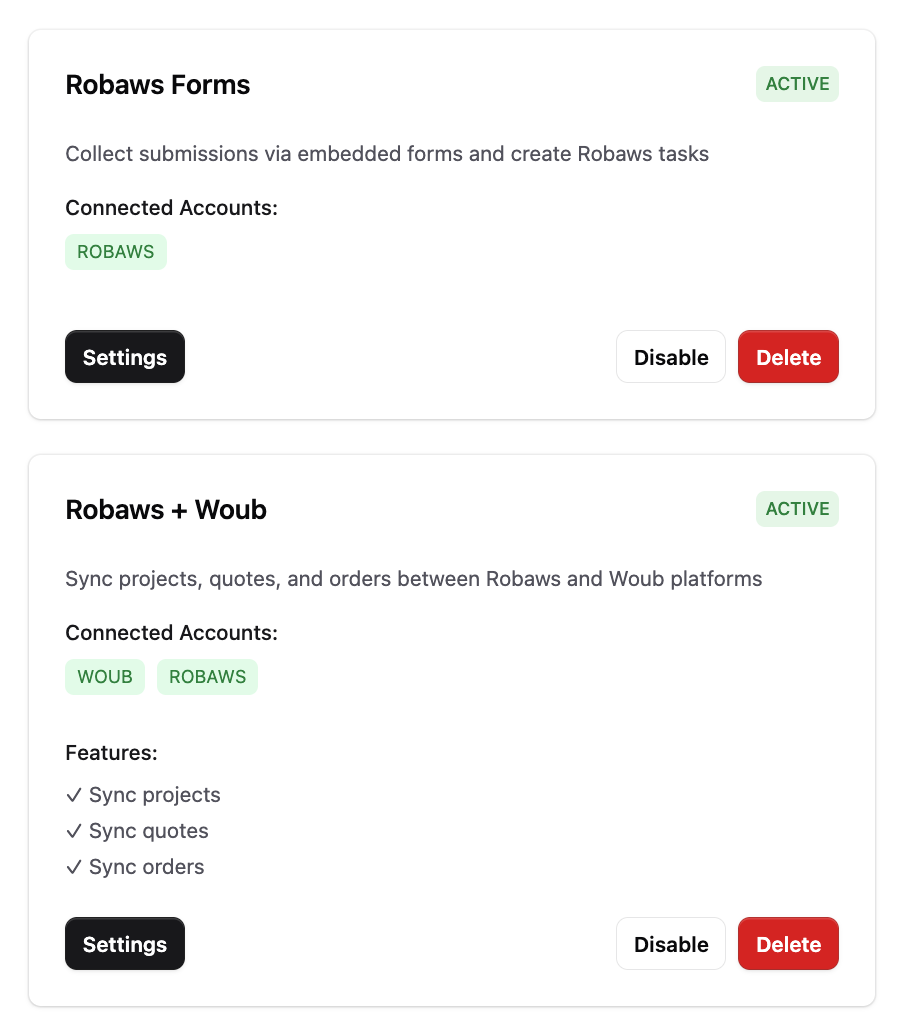Click the Sync orders checkmark
This screenshot has height=1022, width=900.
(x=73, y=867)
